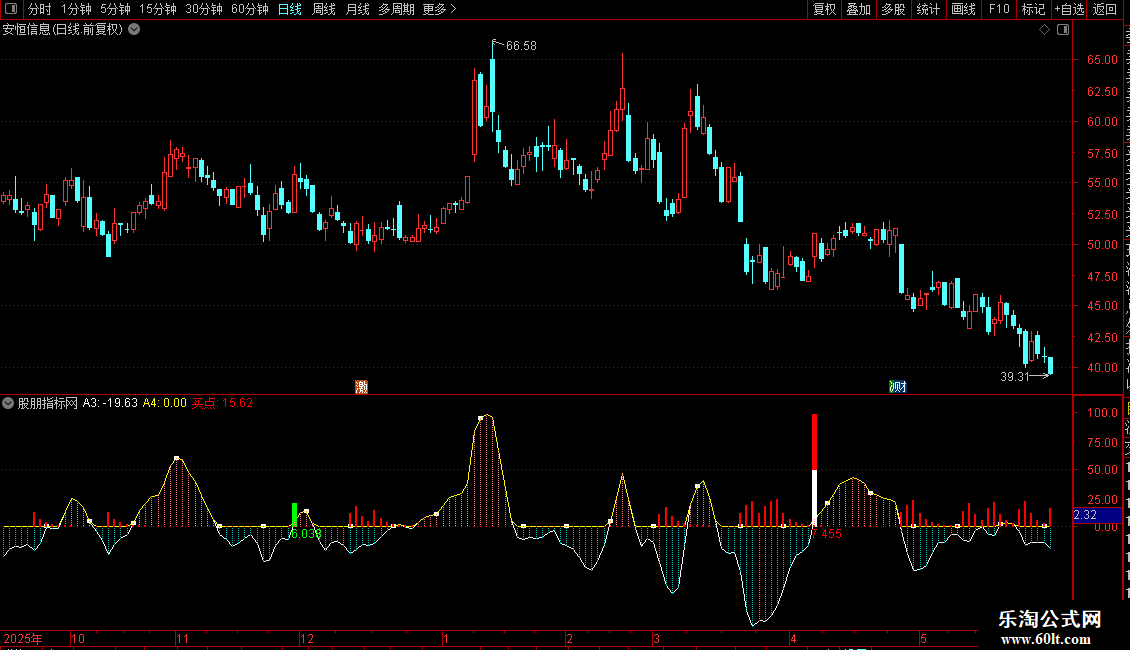Click the diamond icon in chart header
The image size is (1130, 650).
point(1044,30)
